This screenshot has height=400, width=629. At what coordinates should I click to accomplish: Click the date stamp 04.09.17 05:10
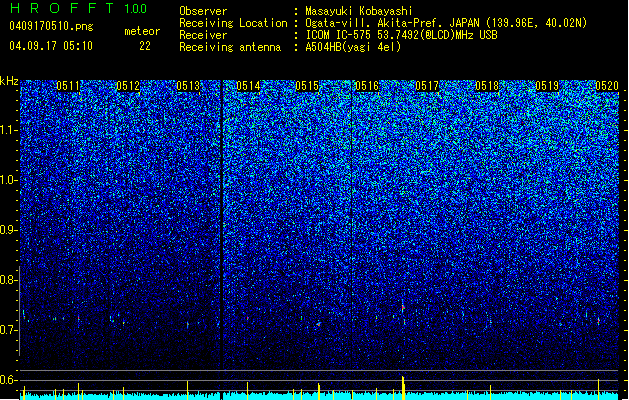point(51,46)
